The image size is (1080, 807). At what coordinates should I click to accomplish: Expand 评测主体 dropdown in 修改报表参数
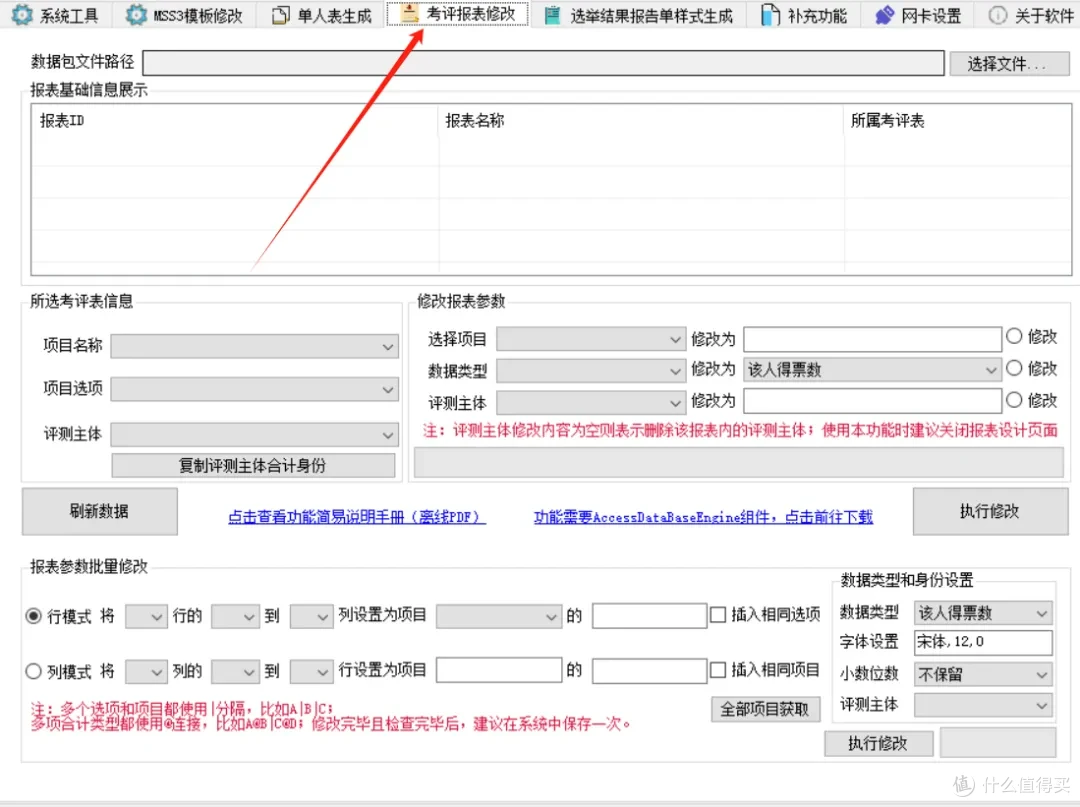[x=591, y=401]
